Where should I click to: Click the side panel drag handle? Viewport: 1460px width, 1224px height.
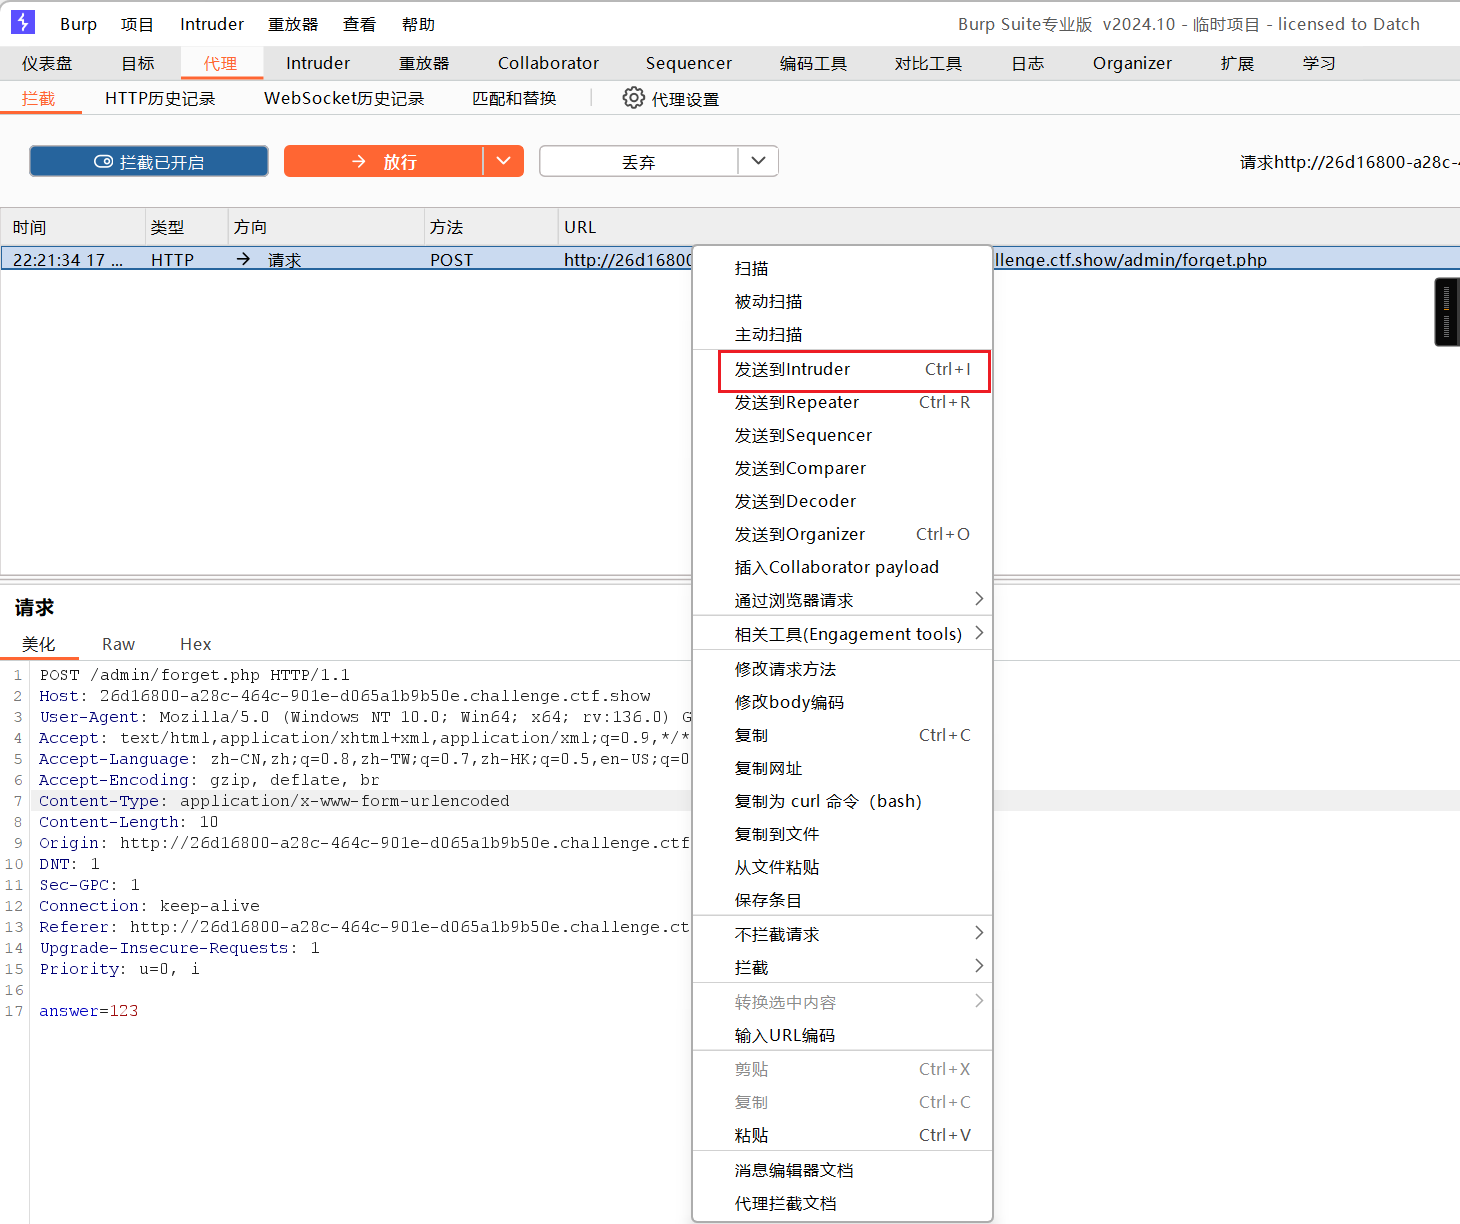tap(1447, 313)
